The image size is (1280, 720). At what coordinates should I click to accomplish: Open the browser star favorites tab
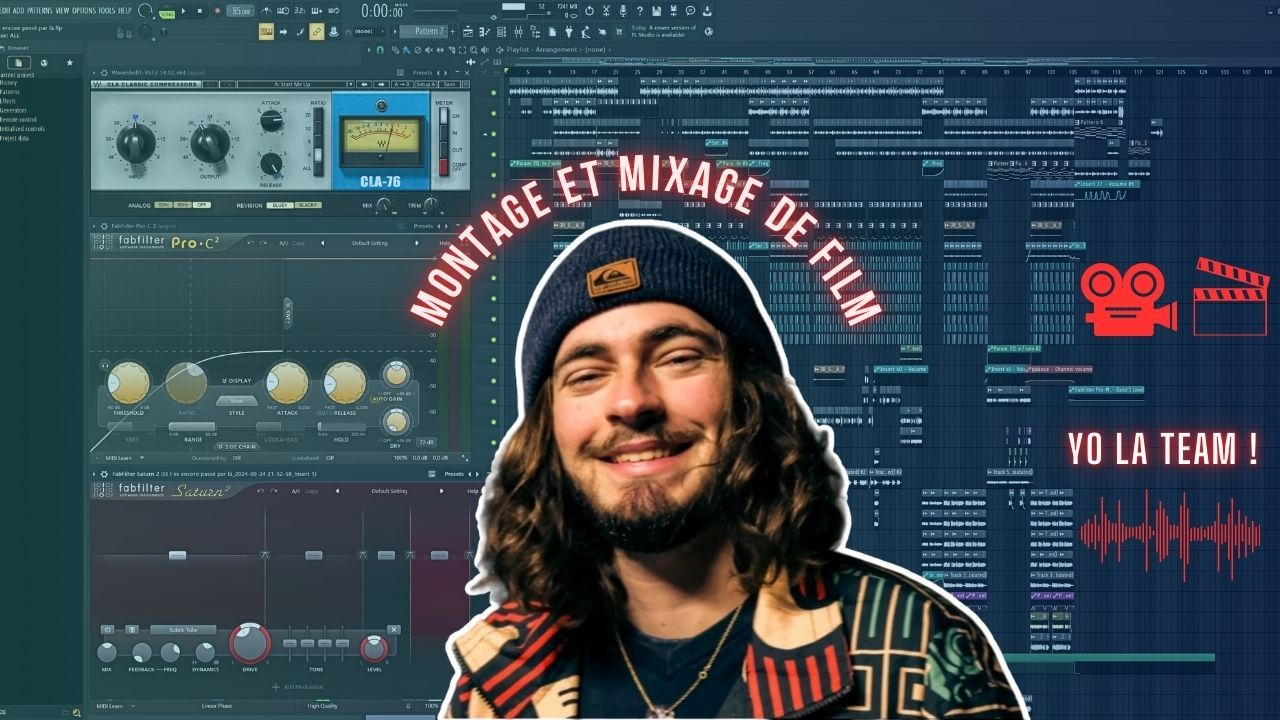click(70, 63)
